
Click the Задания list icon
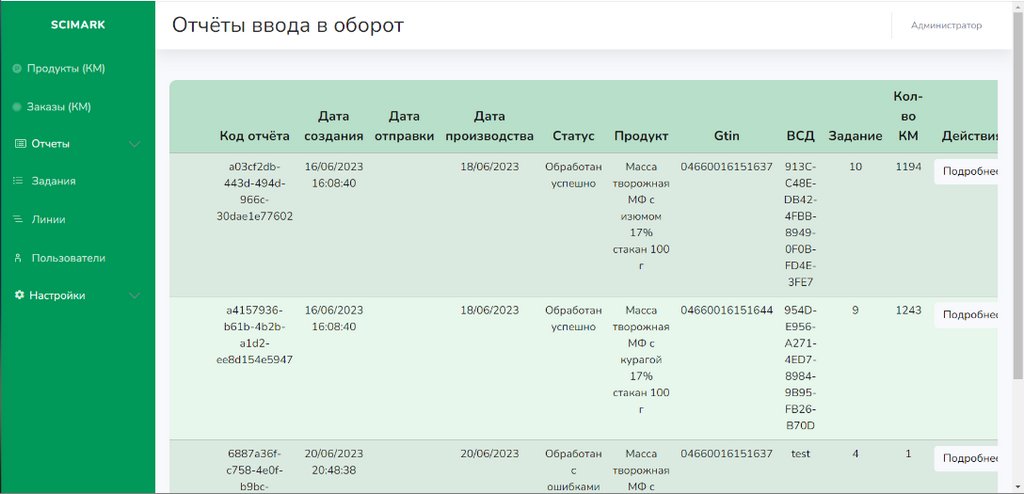[x=18, y=181]
